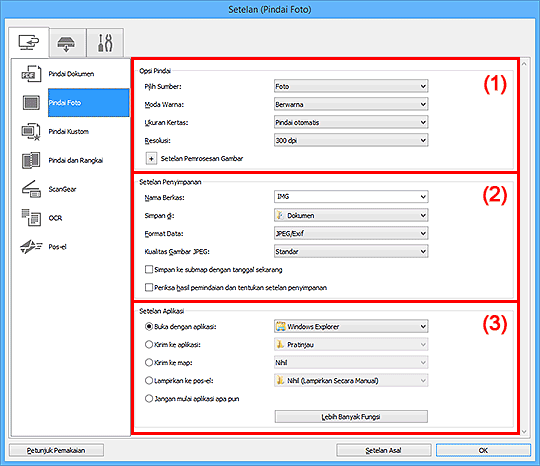Open the Format Data dropdown
The width and height of the screenshot is (540, 466).
pyautogui.click(x=351, y=233)
